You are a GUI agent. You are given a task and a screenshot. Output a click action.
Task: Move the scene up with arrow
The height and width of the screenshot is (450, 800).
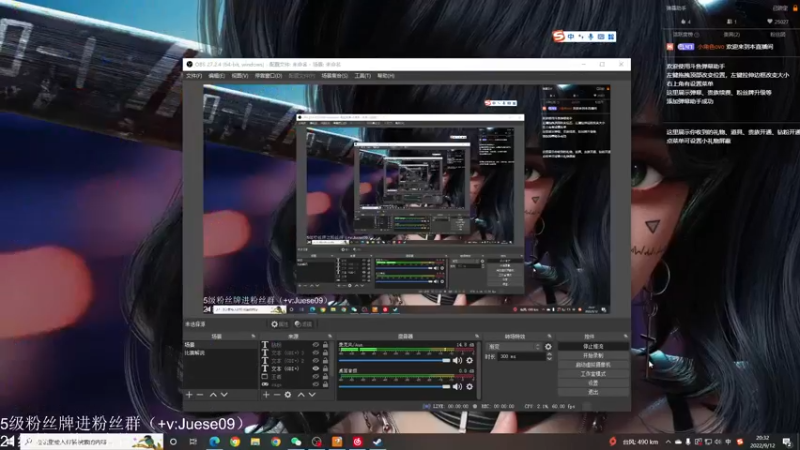[x=213, y=395]
